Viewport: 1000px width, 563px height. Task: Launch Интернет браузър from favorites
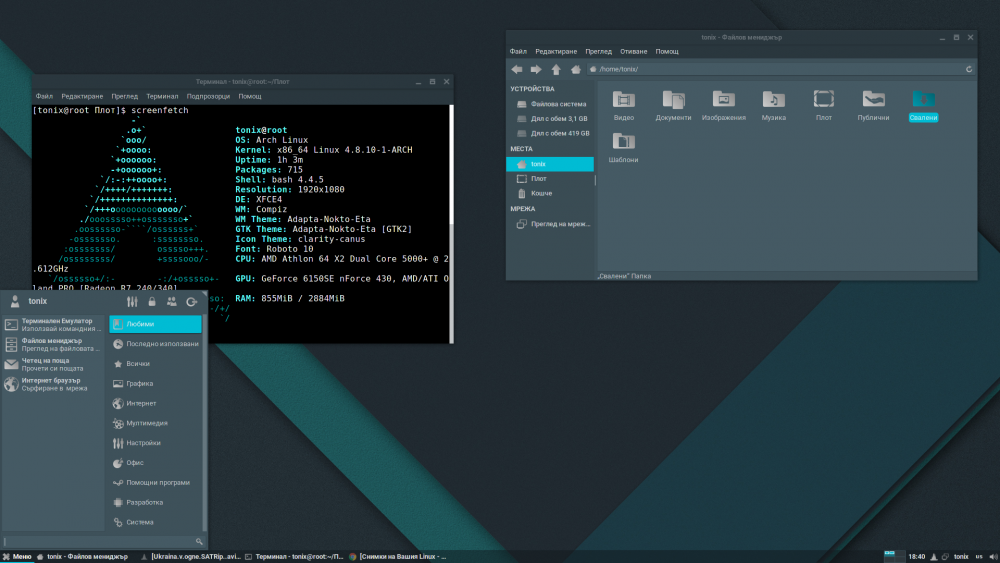[x=53, y=384]
